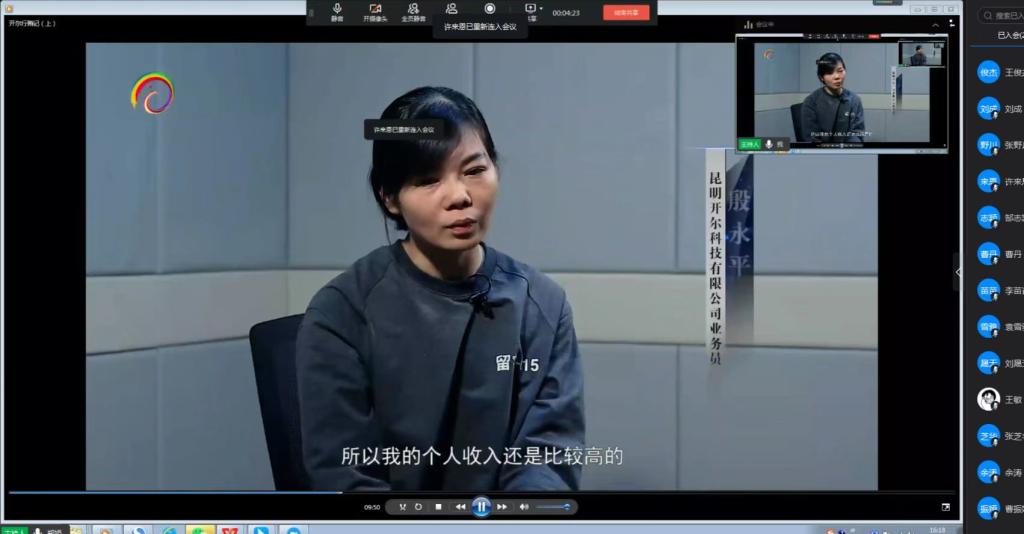Click the layout icon on video panel
1024x534 pixels.
click(x=952, y=24)
